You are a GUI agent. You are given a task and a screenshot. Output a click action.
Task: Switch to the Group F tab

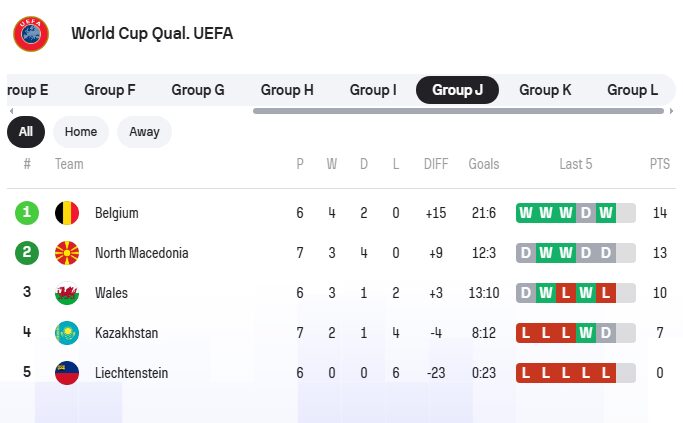coord(110,90)
